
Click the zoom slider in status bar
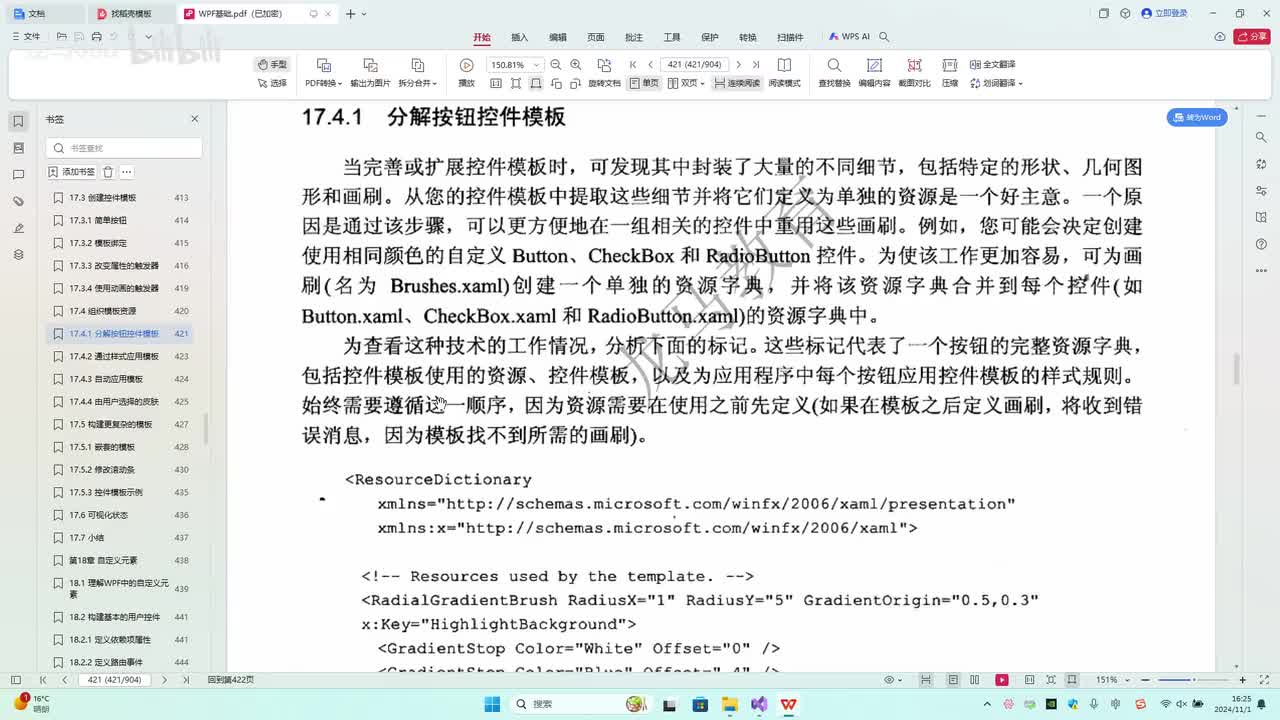tap(1192, 680)
